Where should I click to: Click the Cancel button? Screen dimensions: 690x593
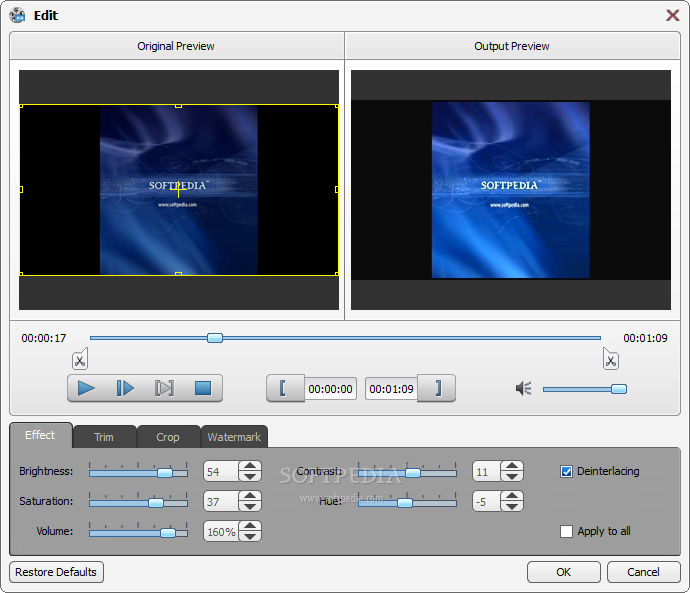click(x=643, y=572)
